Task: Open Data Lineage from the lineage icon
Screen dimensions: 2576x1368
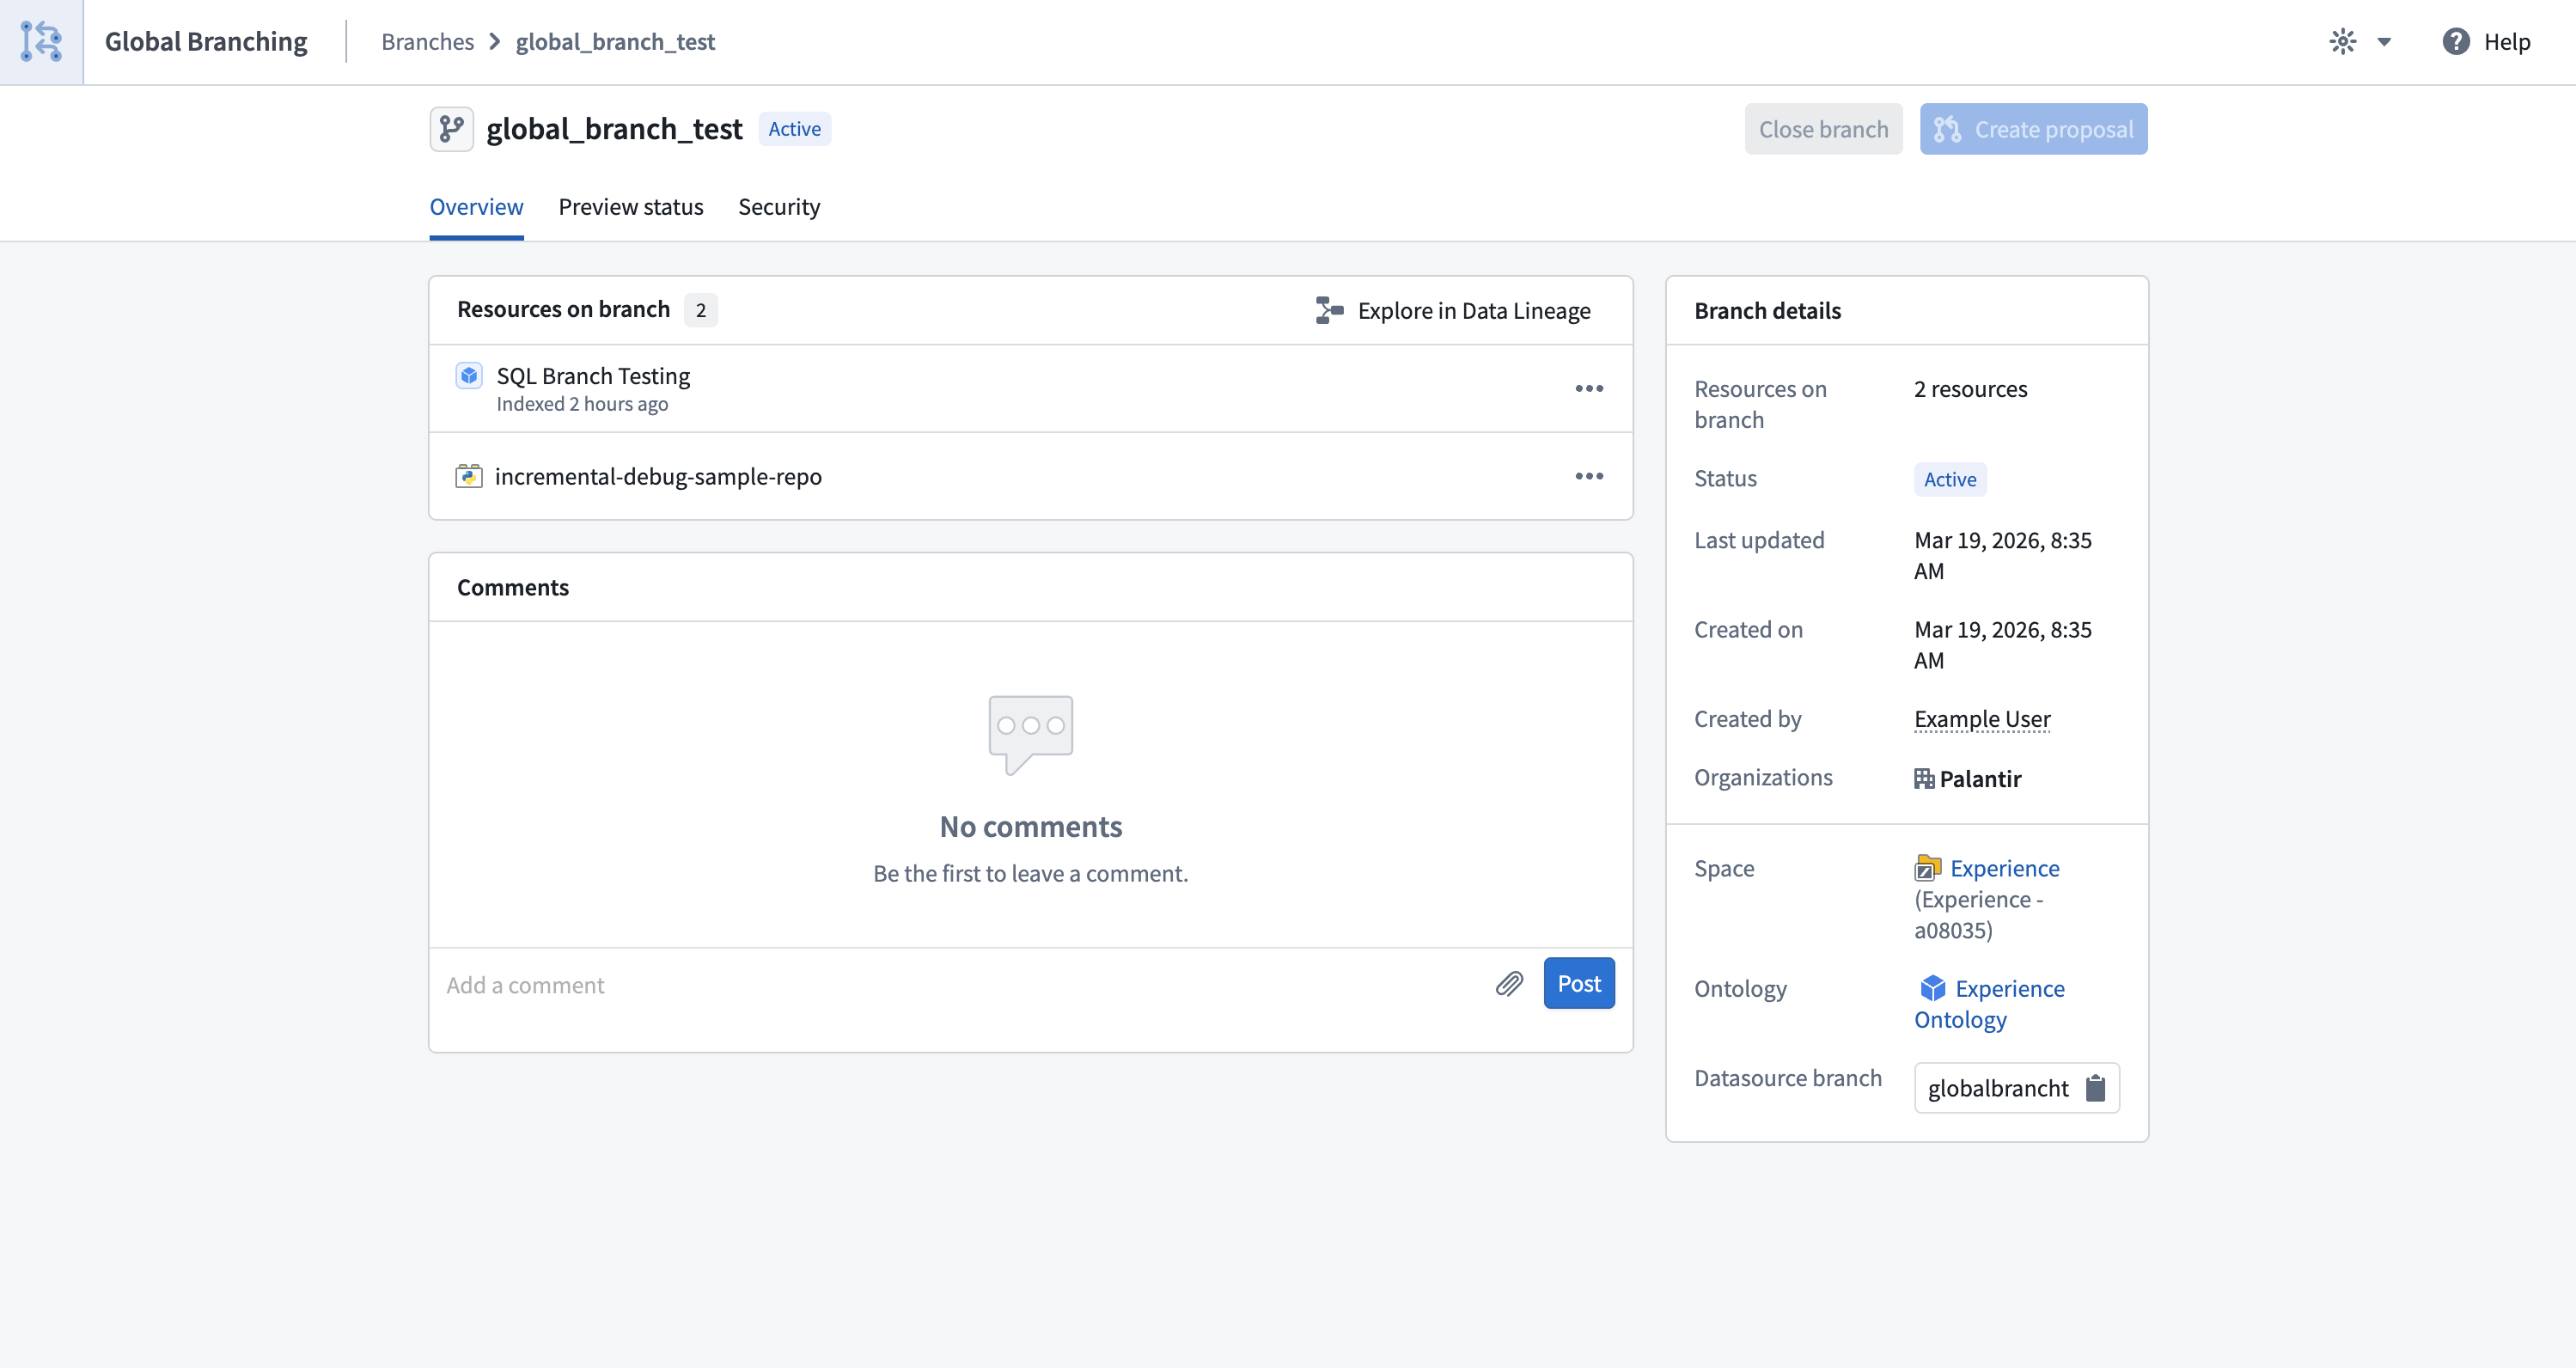Action: [x=1328, y=310]
